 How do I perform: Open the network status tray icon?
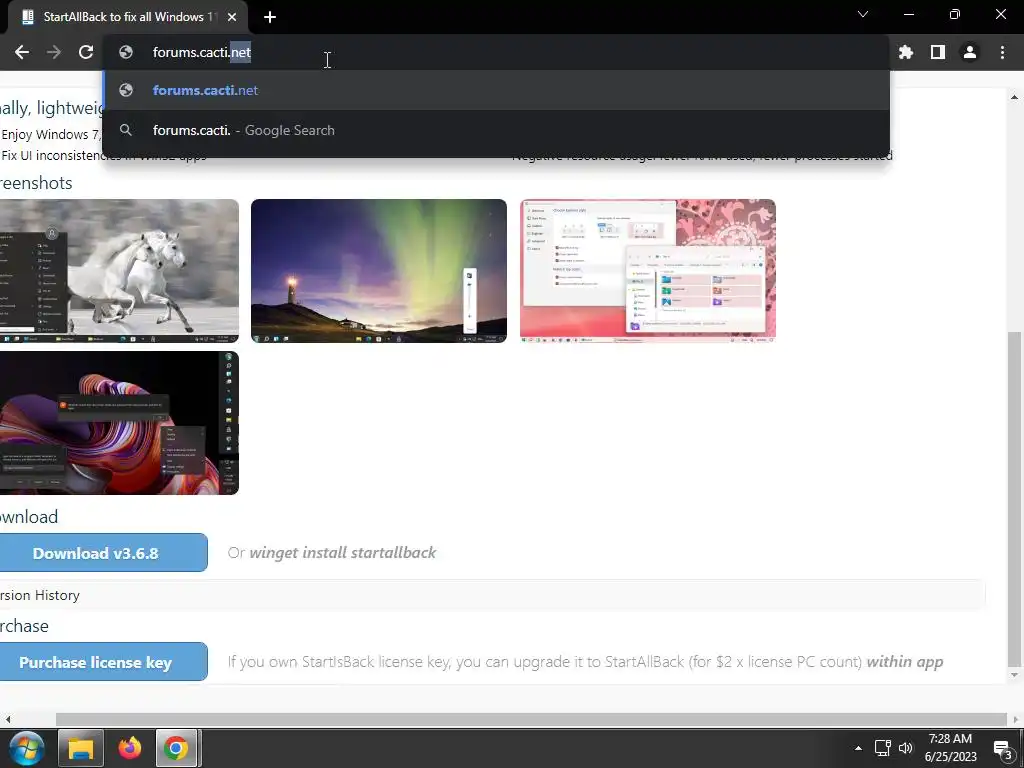point(882,748)
